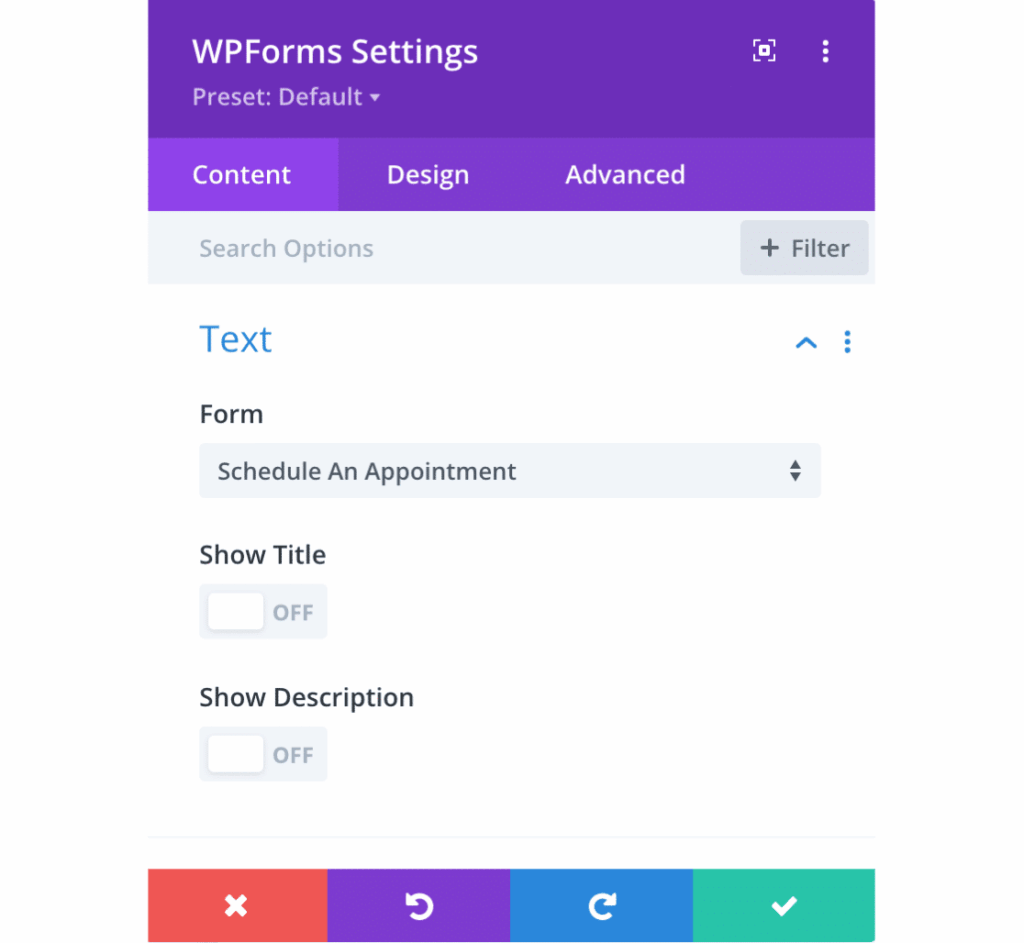1024x943 pixels.
Task: Open the filter options with the plus Filter icon
Action: (x=804, y=247)
